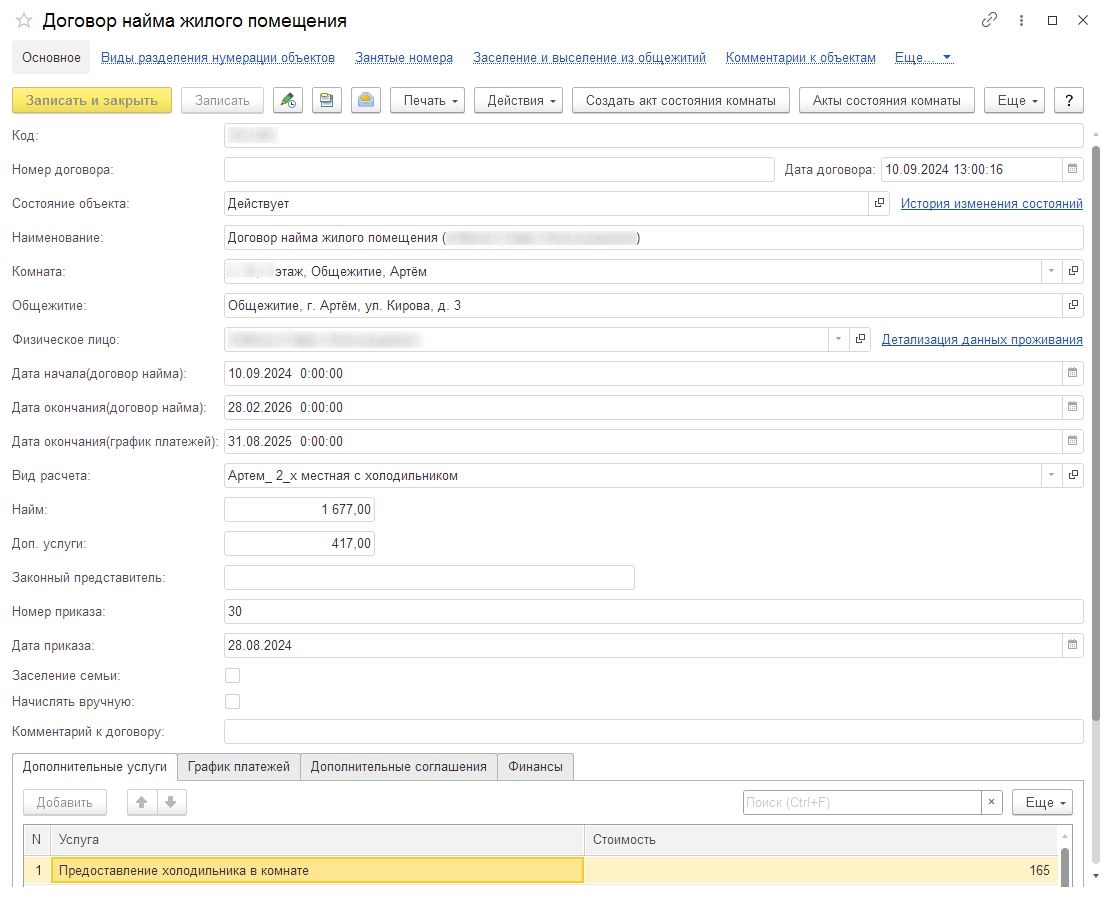Enable the Заселение семьи checkbox

tap(233, 676)
